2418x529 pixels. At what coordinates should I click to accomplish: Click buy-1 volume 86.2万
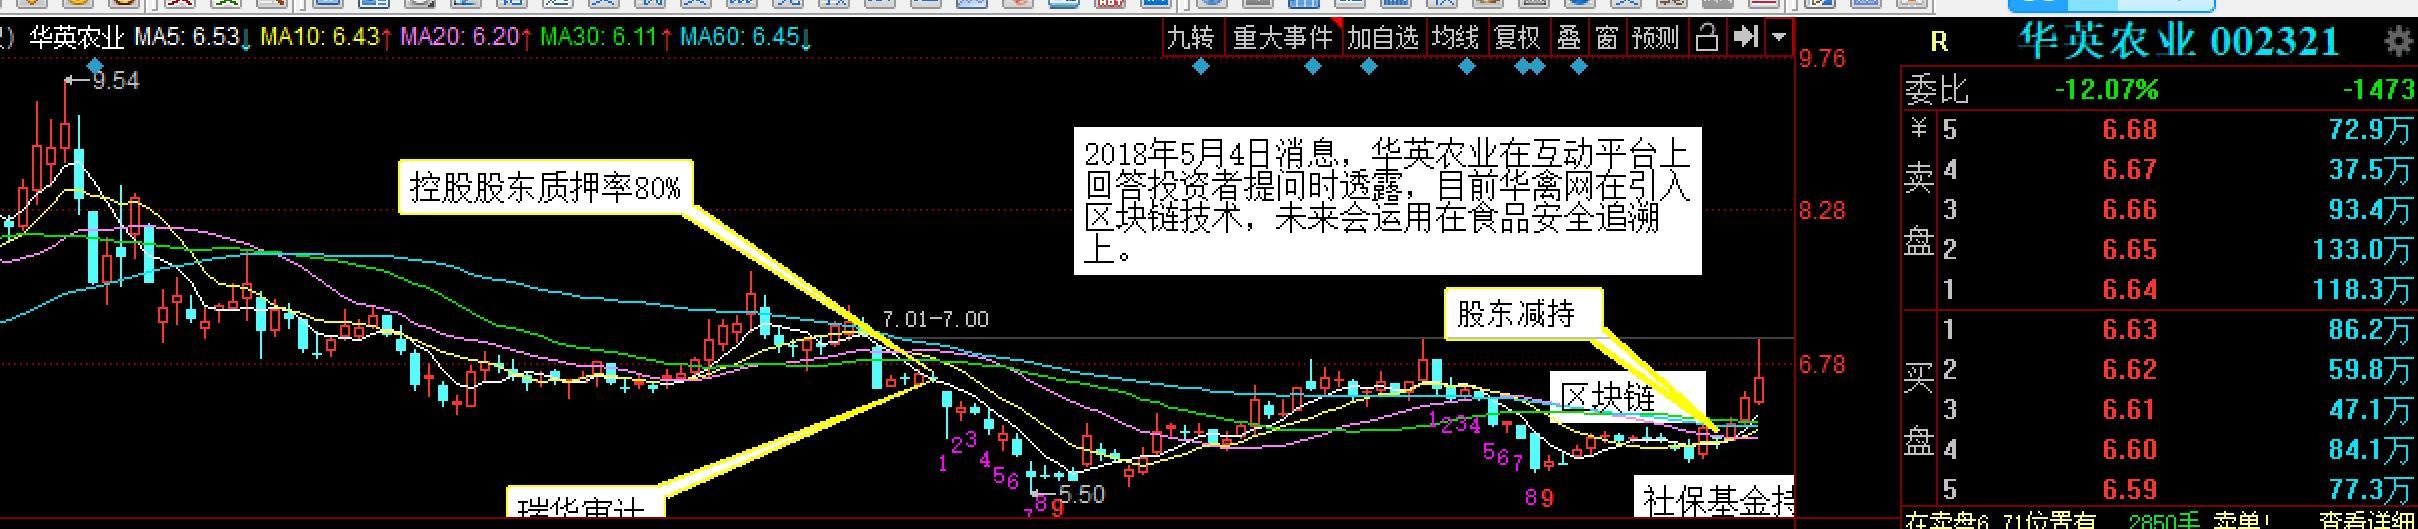click(x=2371, y=330)
